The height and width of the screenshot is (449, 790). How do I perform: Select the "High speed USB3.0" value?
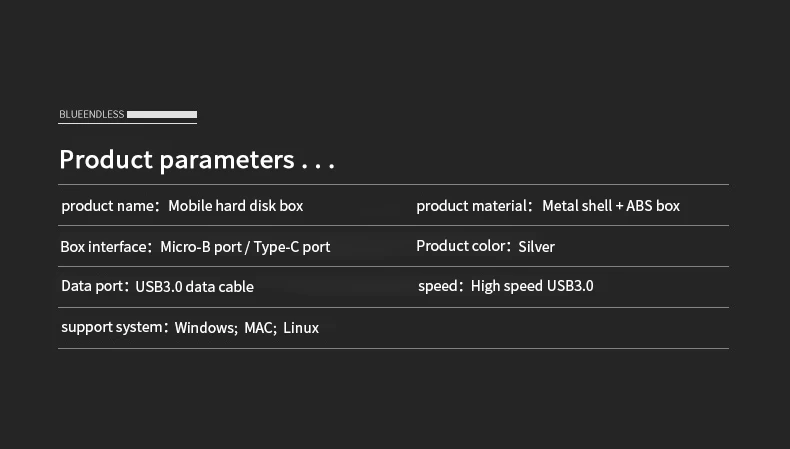(532, 286)
